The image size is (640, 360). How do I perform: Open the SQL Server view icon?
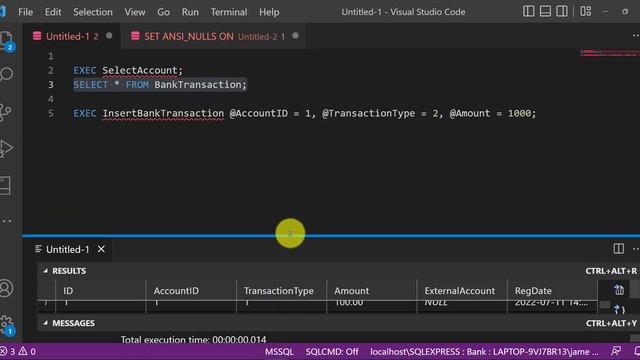[x=5, y=186]
